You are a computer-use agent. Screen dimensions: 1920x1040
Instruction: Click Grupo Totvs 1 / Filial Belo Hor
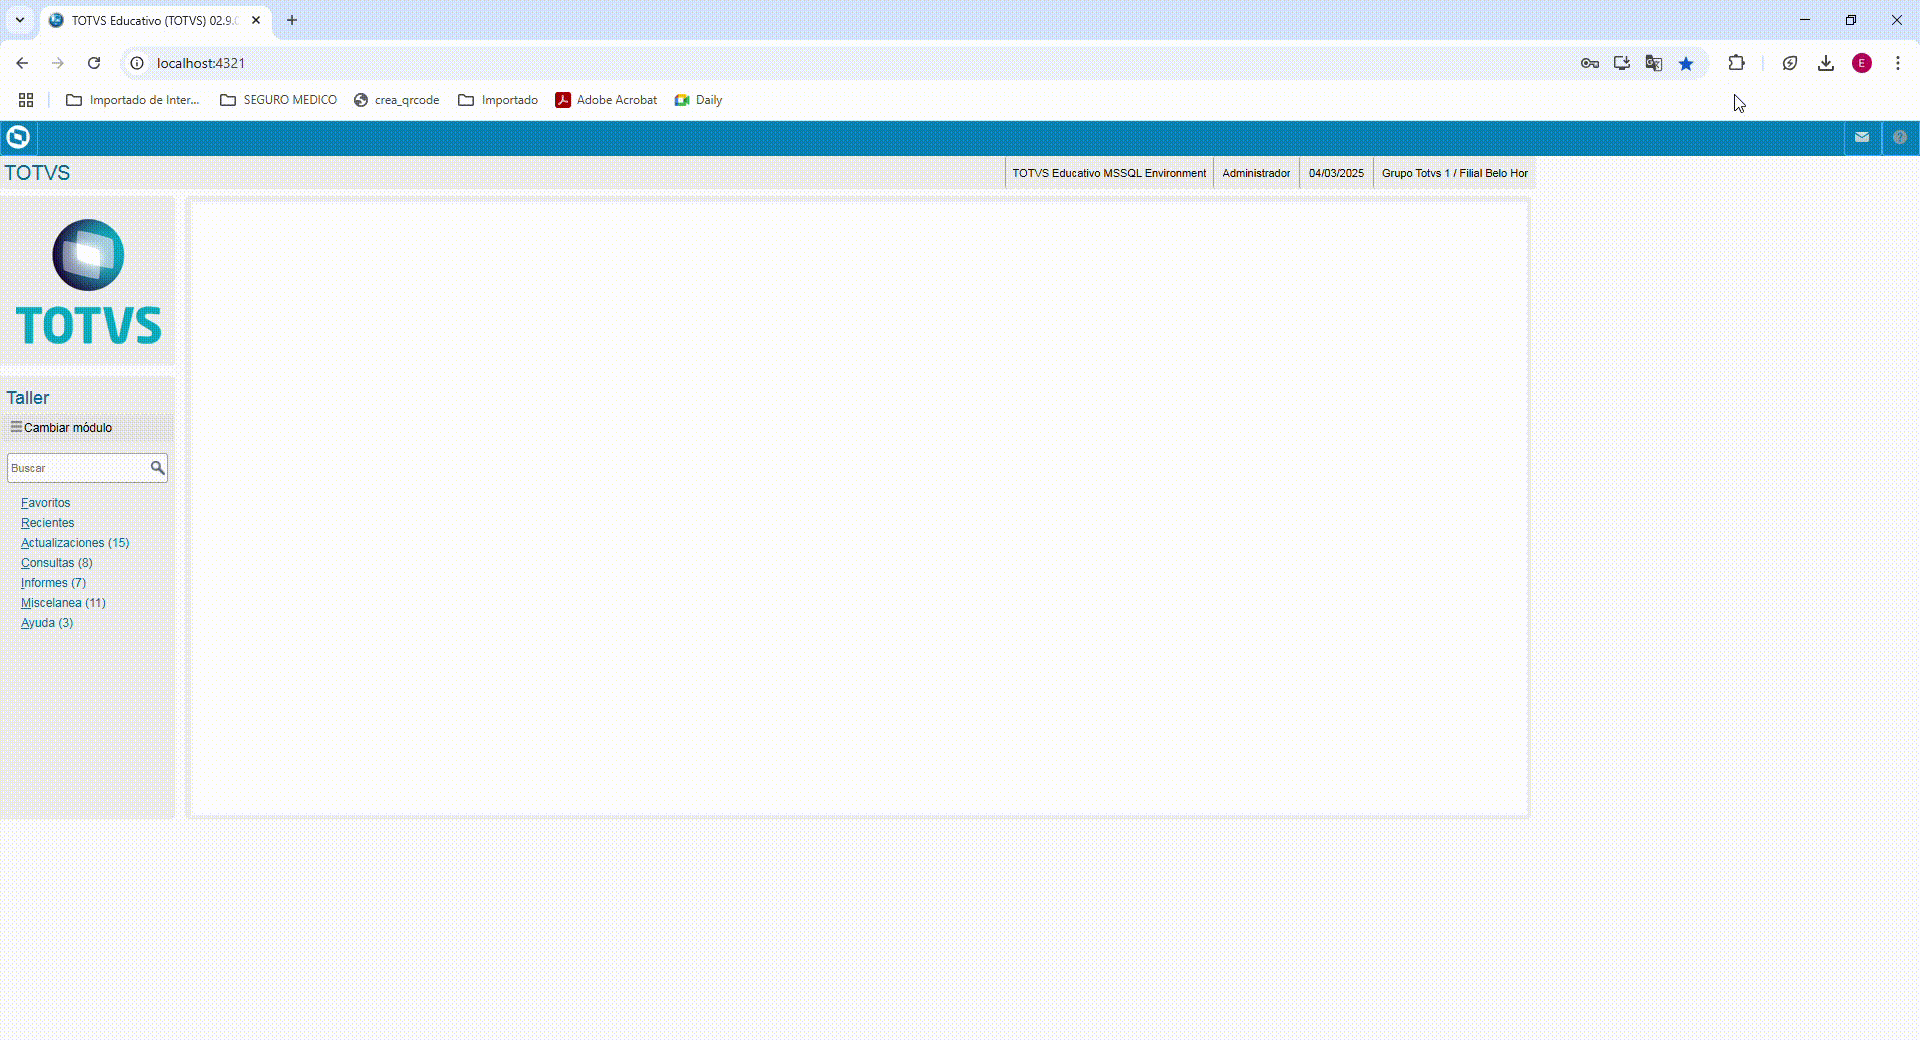tap(1455, 173)
